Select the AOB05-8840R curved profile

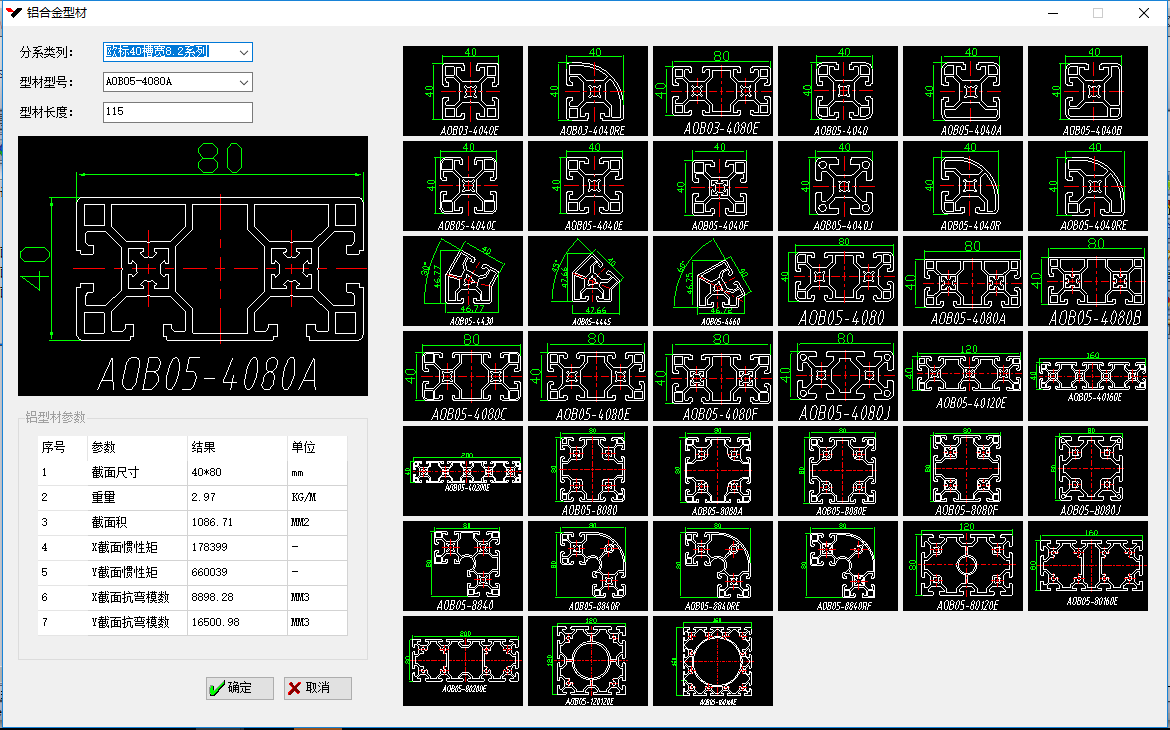(x=588, y=565)
